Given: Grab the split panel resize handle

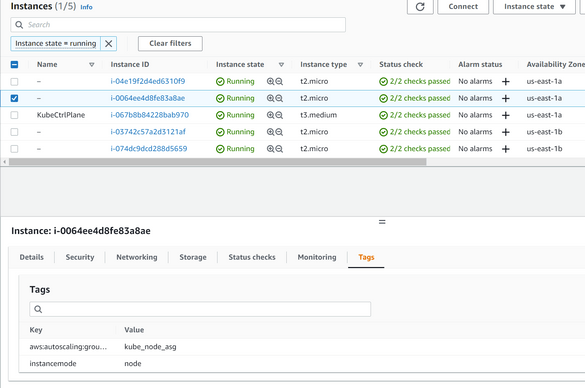Looking at the screenshot, I should (x=382, y=222).
